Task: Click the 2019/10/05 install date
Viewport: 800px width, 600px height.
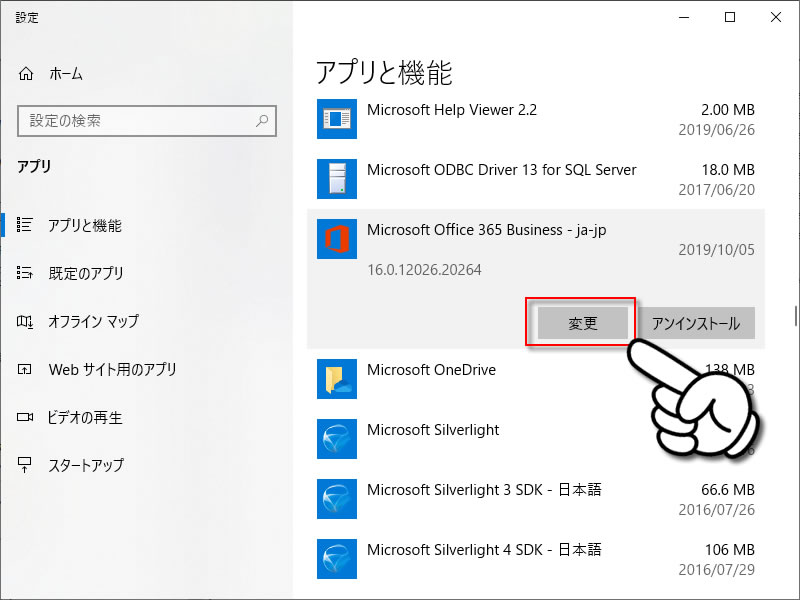Action: (x=716, y=249)
